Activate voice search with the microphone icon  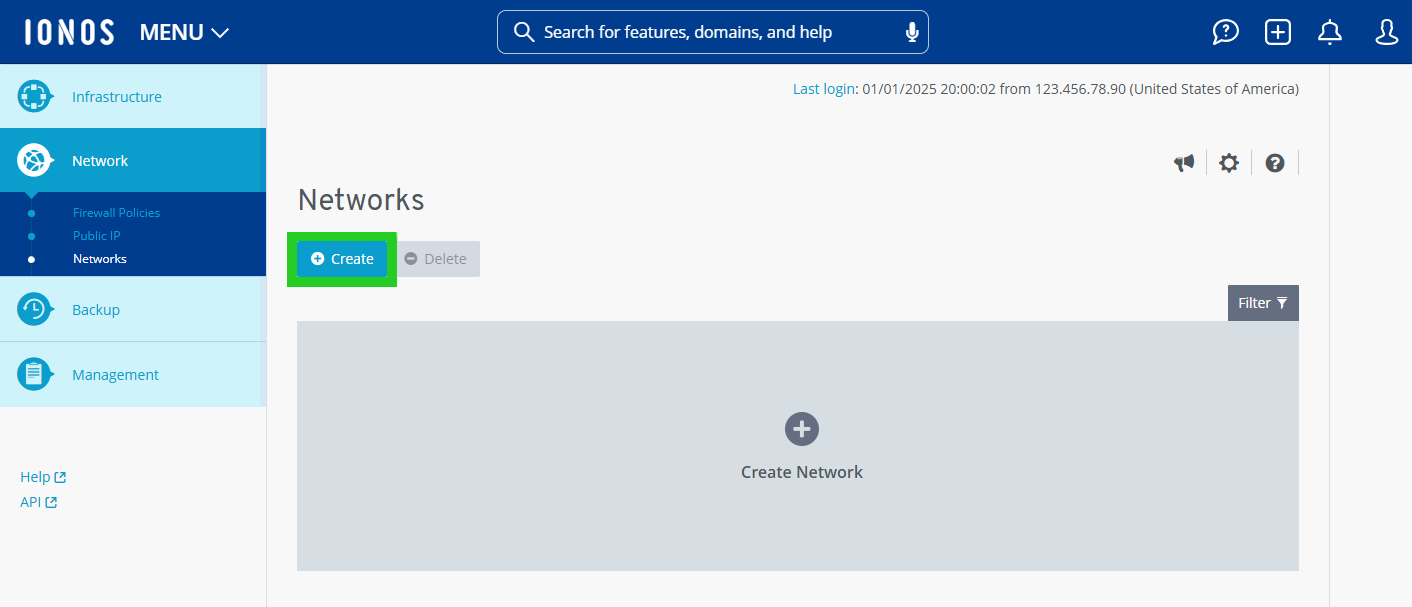[x=911, y=31]
